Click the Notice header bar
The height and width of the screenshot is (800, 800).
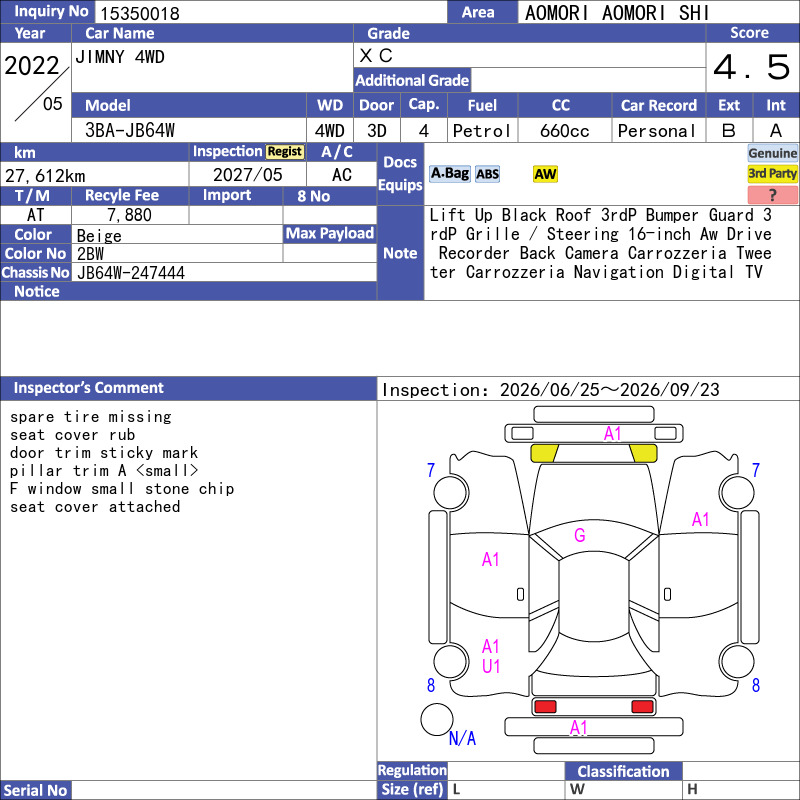coord(188,291)
